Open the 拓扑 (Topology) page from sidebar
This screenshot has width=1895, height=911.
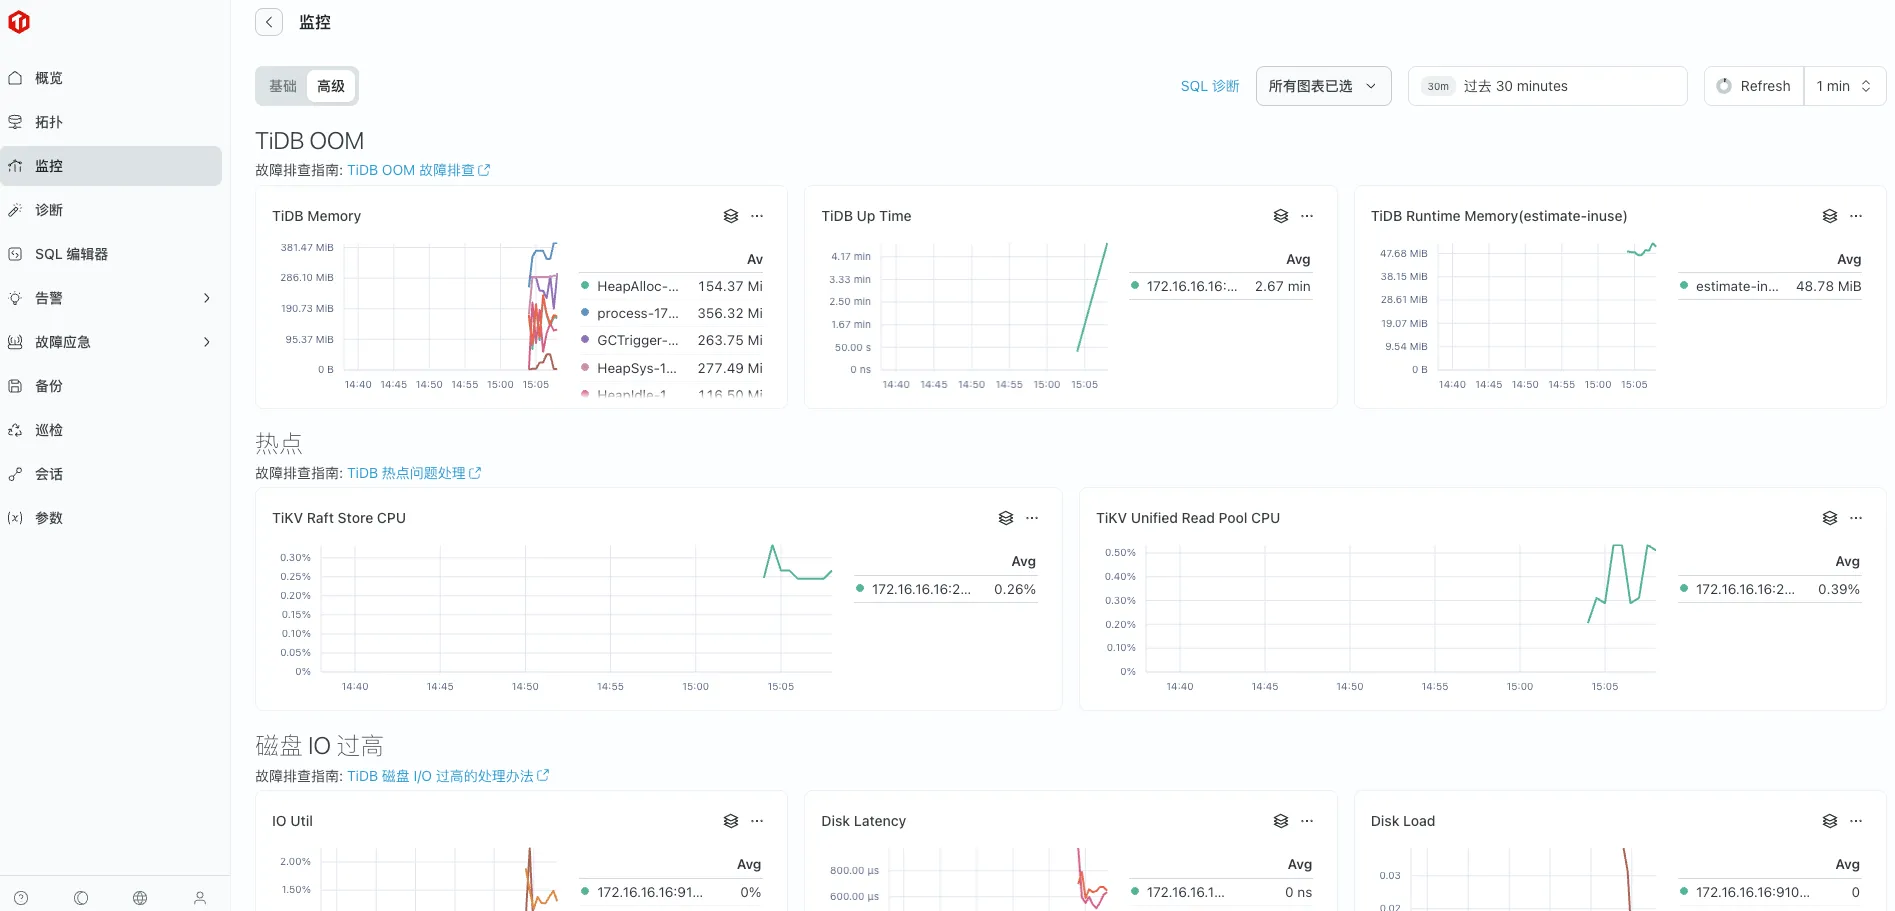coord(48,122)
